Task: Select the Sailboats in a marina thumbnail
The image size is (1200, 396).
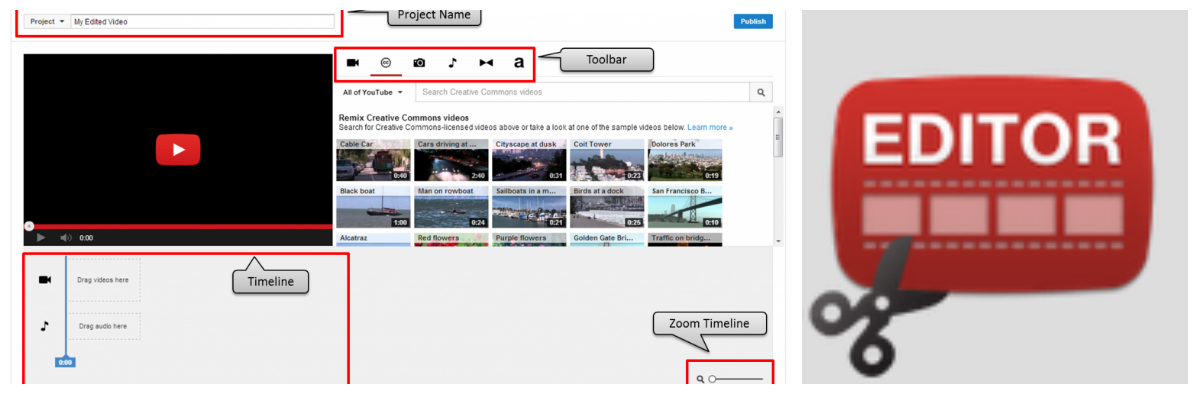Action: coord(529,207)
